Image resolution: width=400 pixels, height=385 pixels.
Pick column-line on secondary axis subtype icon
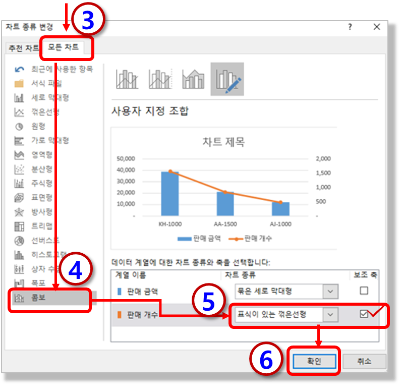[160, 79]
